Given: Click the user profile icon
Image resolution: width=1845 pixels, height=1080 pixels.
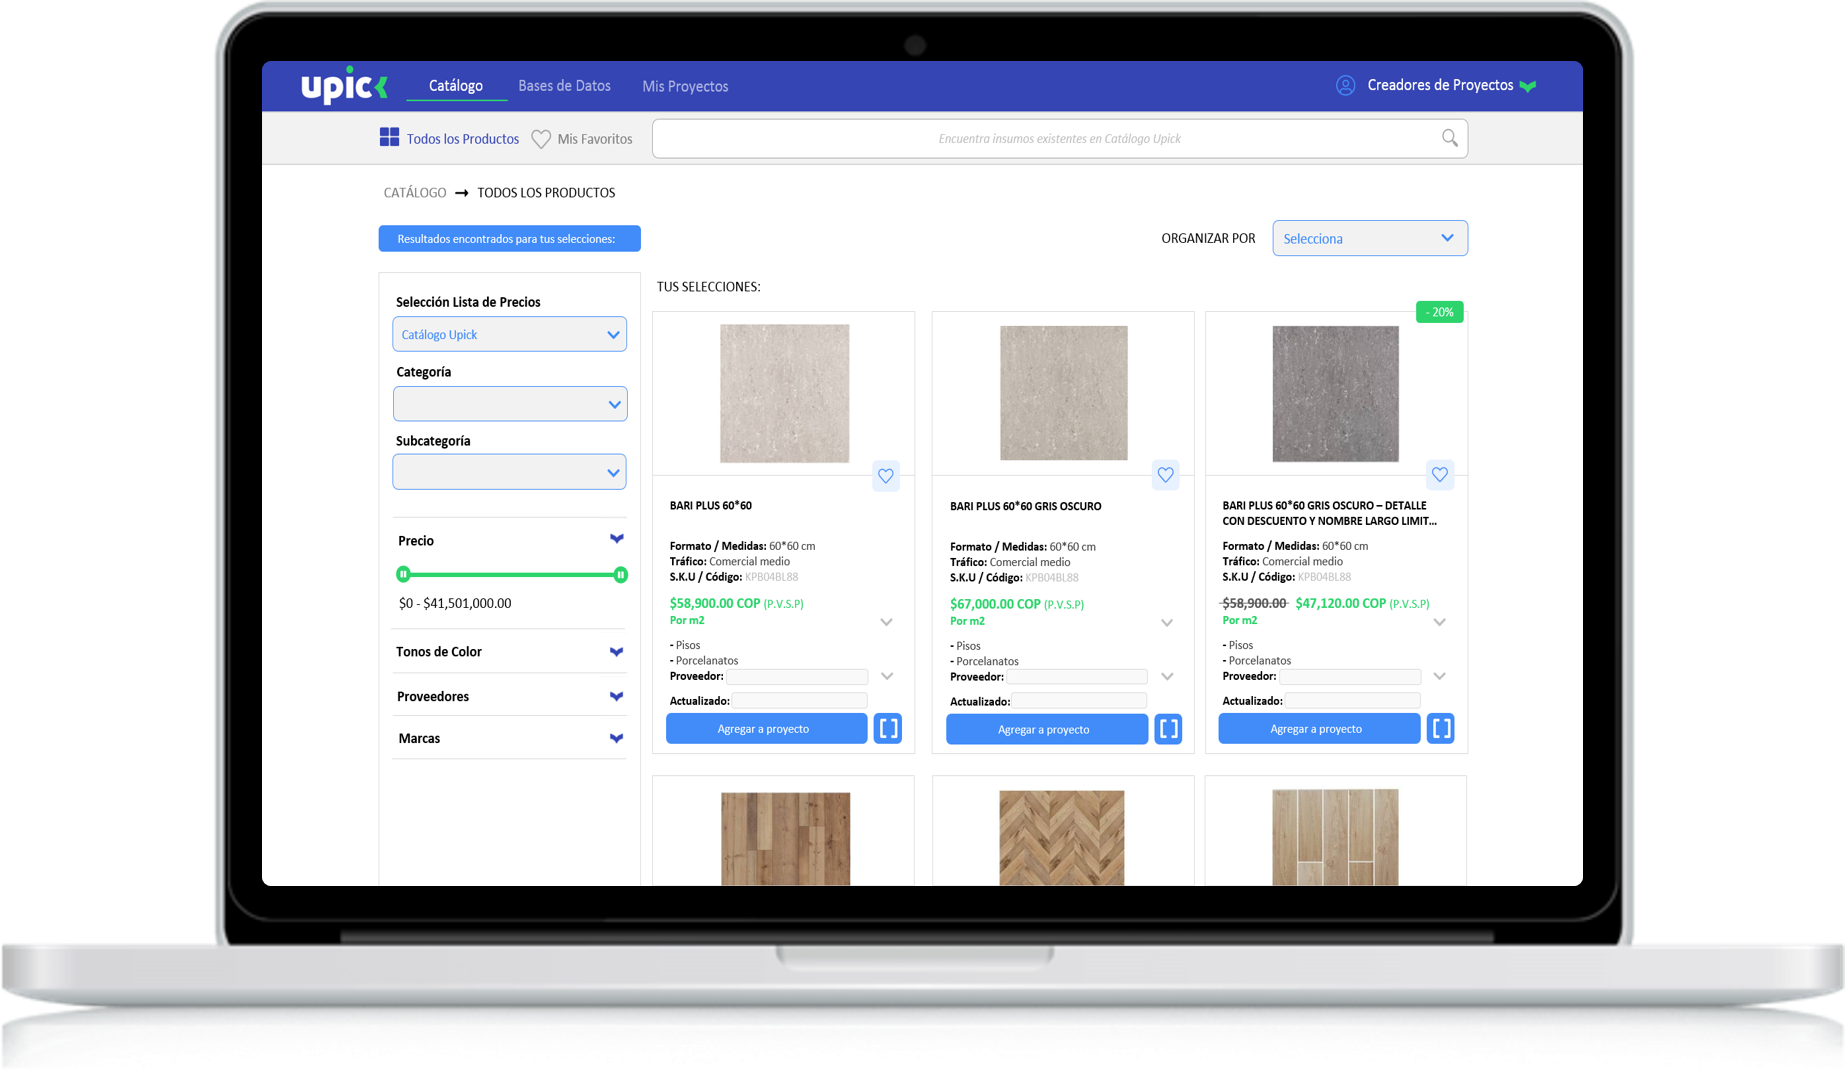Looking at the screenshot, I should point(1345,86).
